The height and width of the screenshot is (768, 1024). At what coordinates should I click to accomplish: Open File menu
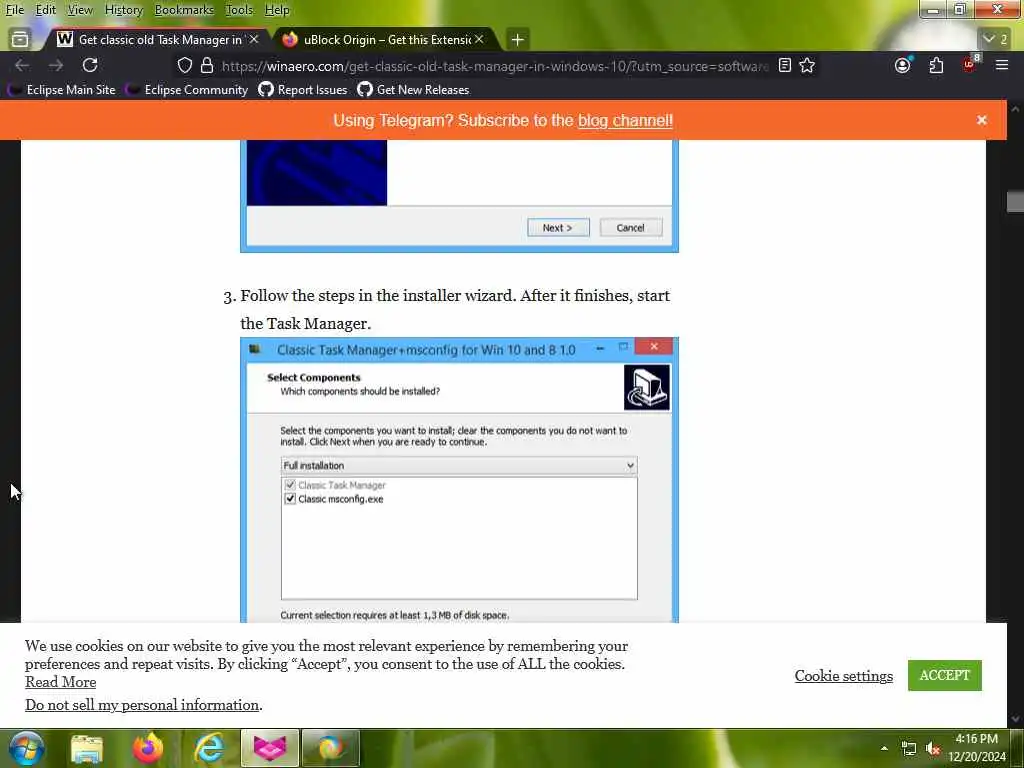(14, 10)
